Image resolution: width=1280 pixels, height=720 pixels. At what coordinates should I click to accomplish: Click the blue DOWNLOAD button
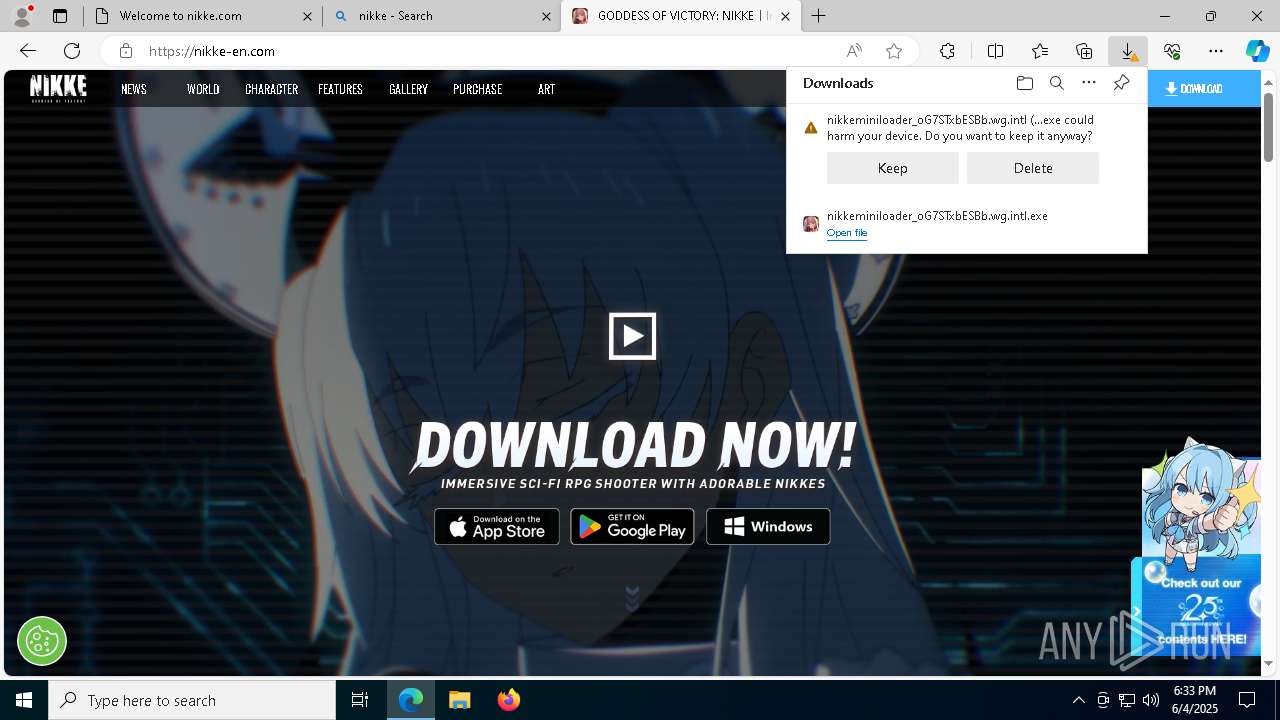click(x=1203, y=89)
